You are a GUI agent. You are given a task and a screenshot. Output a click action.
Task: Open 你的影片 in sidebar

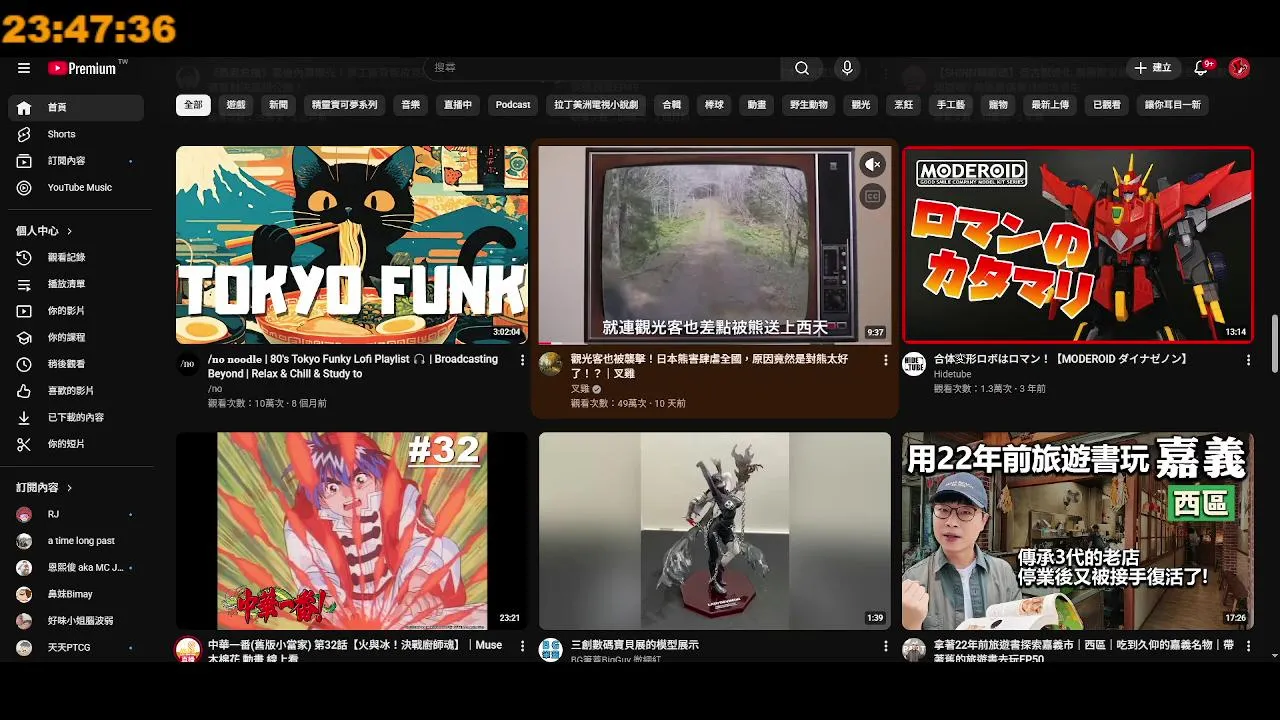point(76,311)
